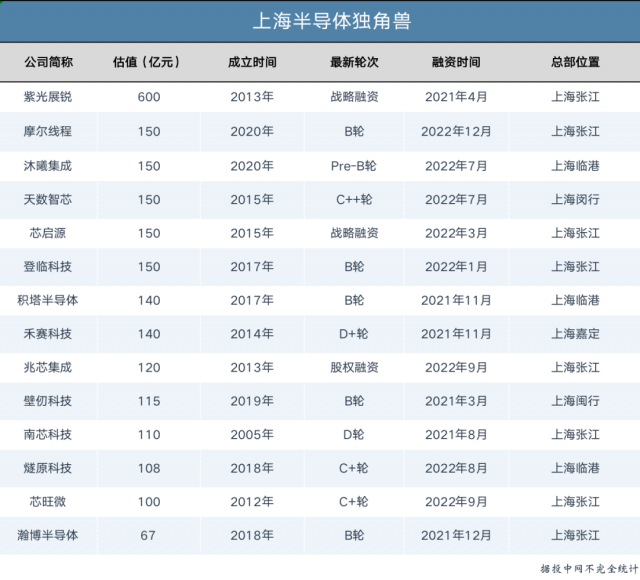Click founding year 2014年 for 禾赛科技
The image size is (640, 580).
click(x=252, y=334)
